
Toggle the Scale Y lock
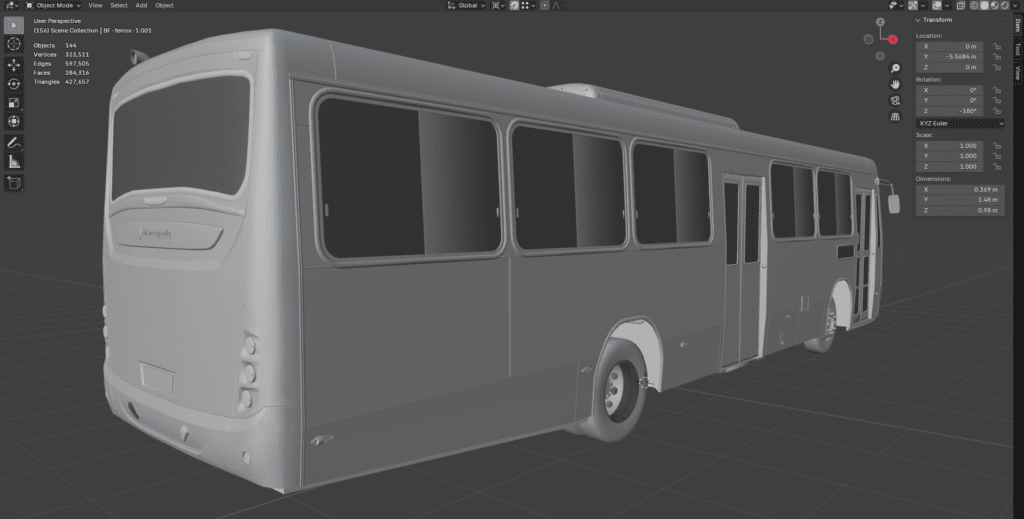click(x=998, y=156)
